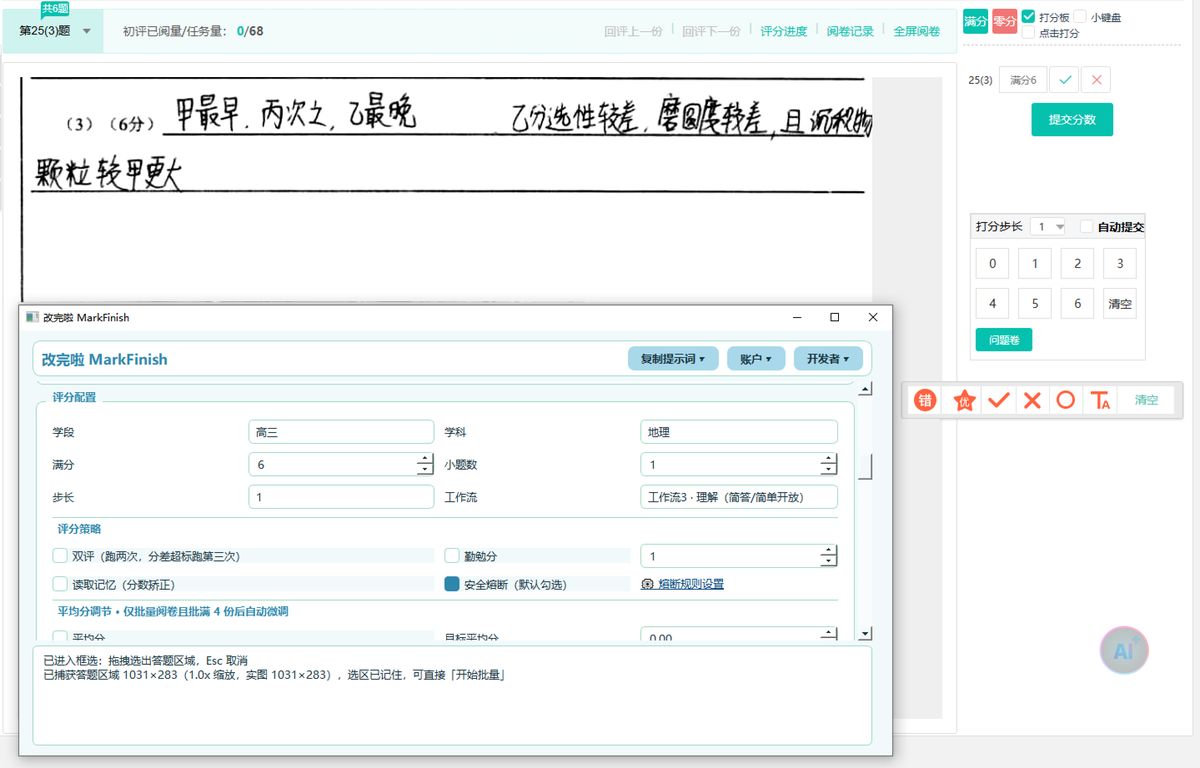Screen dimensions: 1200x768
Task: Raise the 勤勉分 value using up arrow
Action: click(828, 550)
